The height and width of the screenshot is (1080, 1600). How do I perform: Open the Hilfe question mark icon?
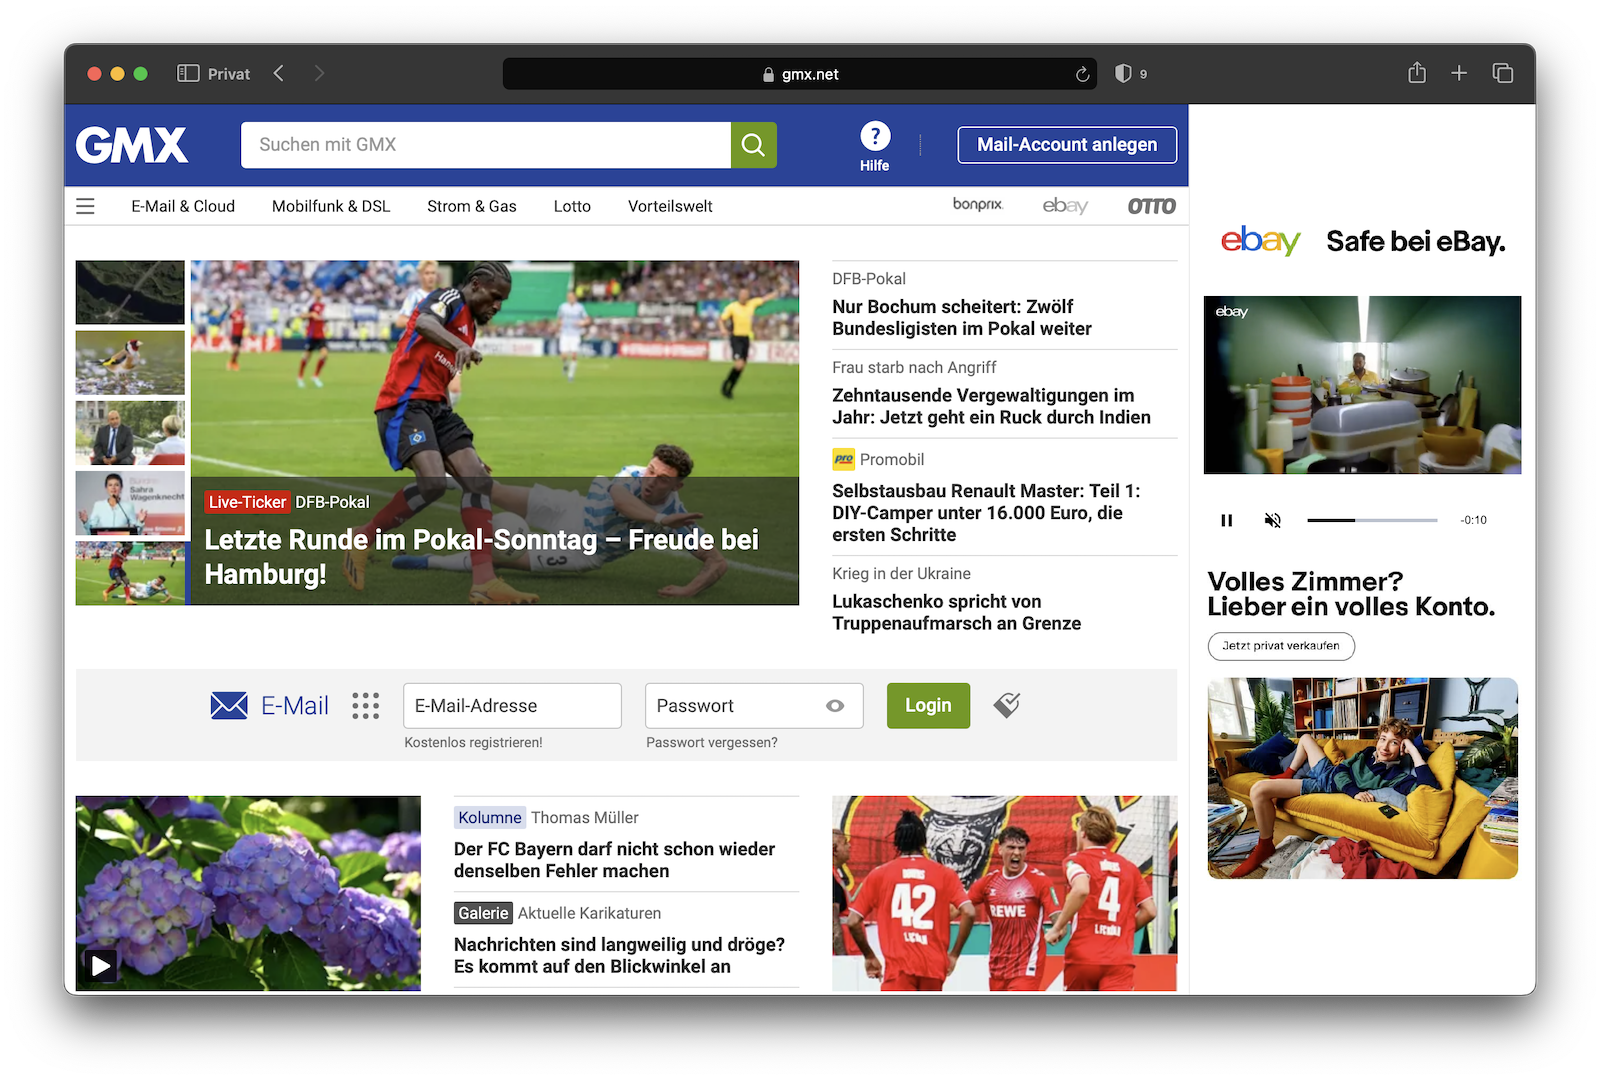pyautogui.click(x=874, y=136)
